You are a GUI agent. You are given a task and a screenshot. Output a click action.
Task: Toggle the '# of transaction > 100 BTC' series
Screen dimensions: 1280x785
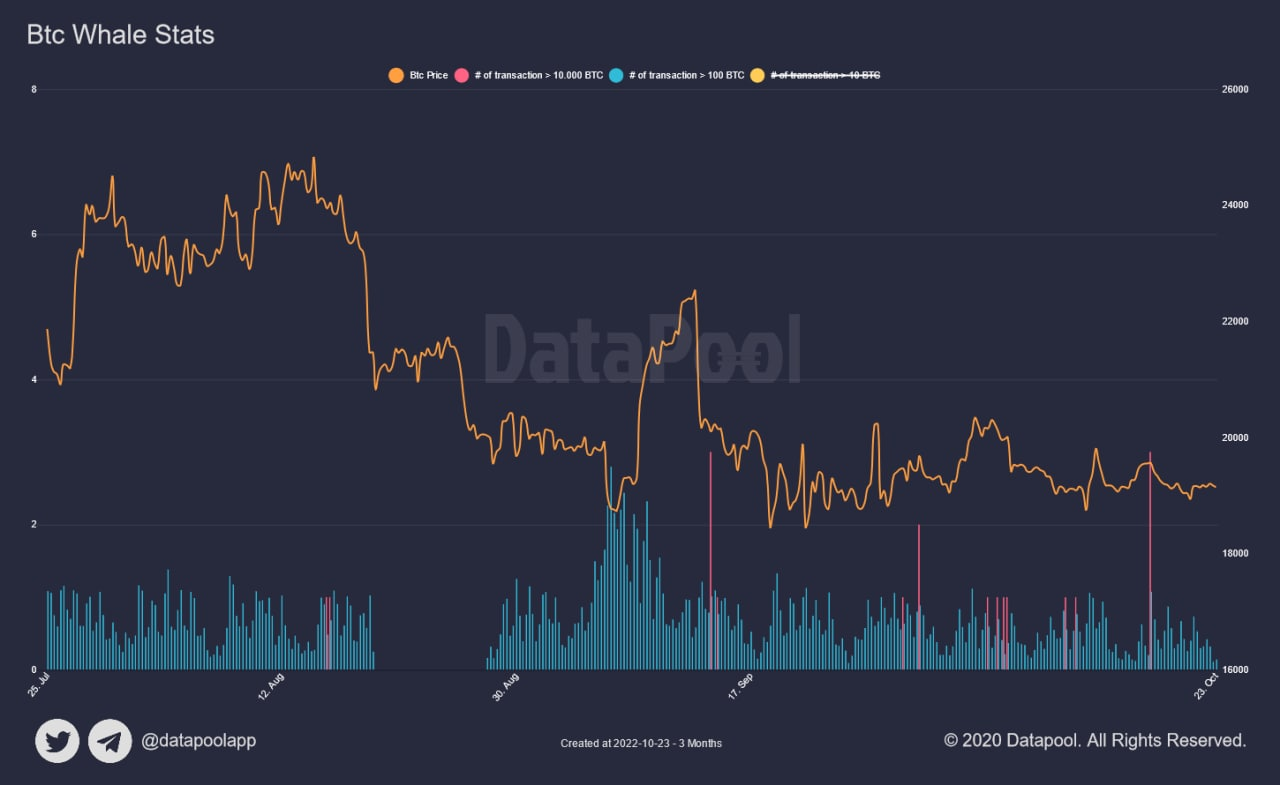point(687,75)
